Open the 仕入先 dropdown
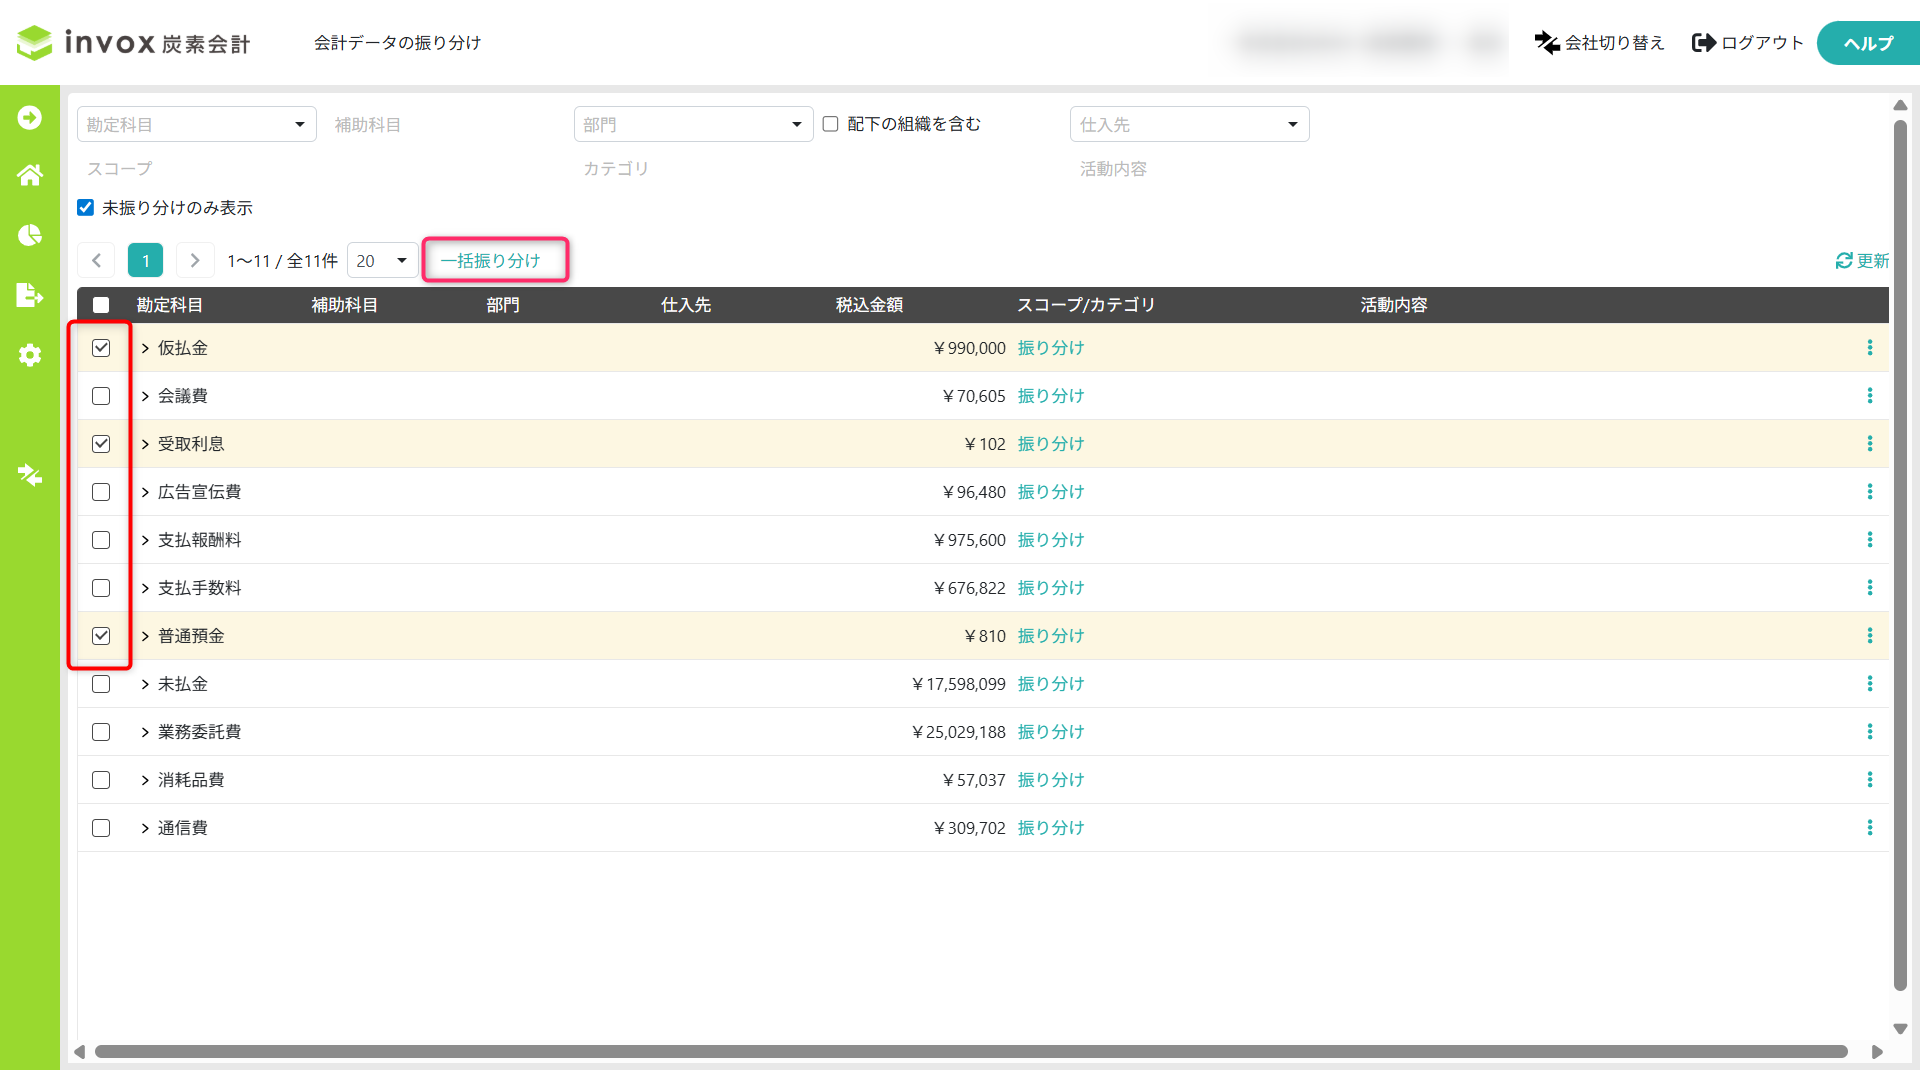Screen dimensions: 1920x1070 (x=1189, y=124)
